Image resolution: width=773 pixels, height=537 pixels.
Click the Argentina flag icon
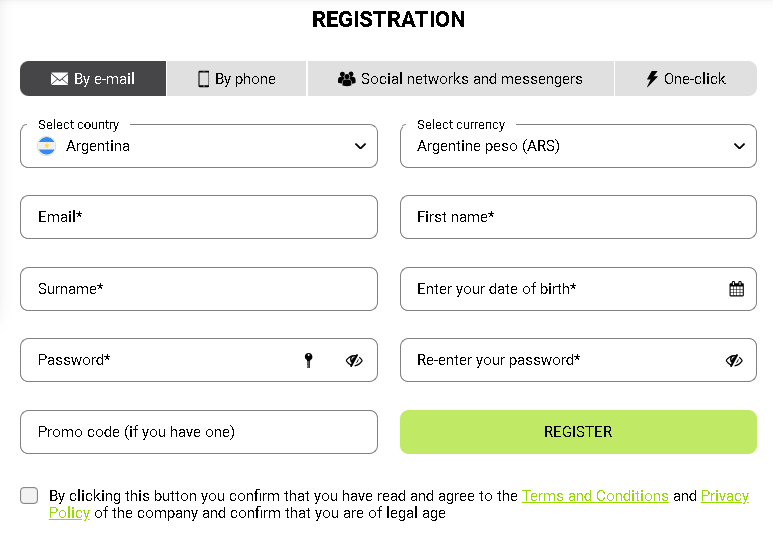(x=46, y=146)
